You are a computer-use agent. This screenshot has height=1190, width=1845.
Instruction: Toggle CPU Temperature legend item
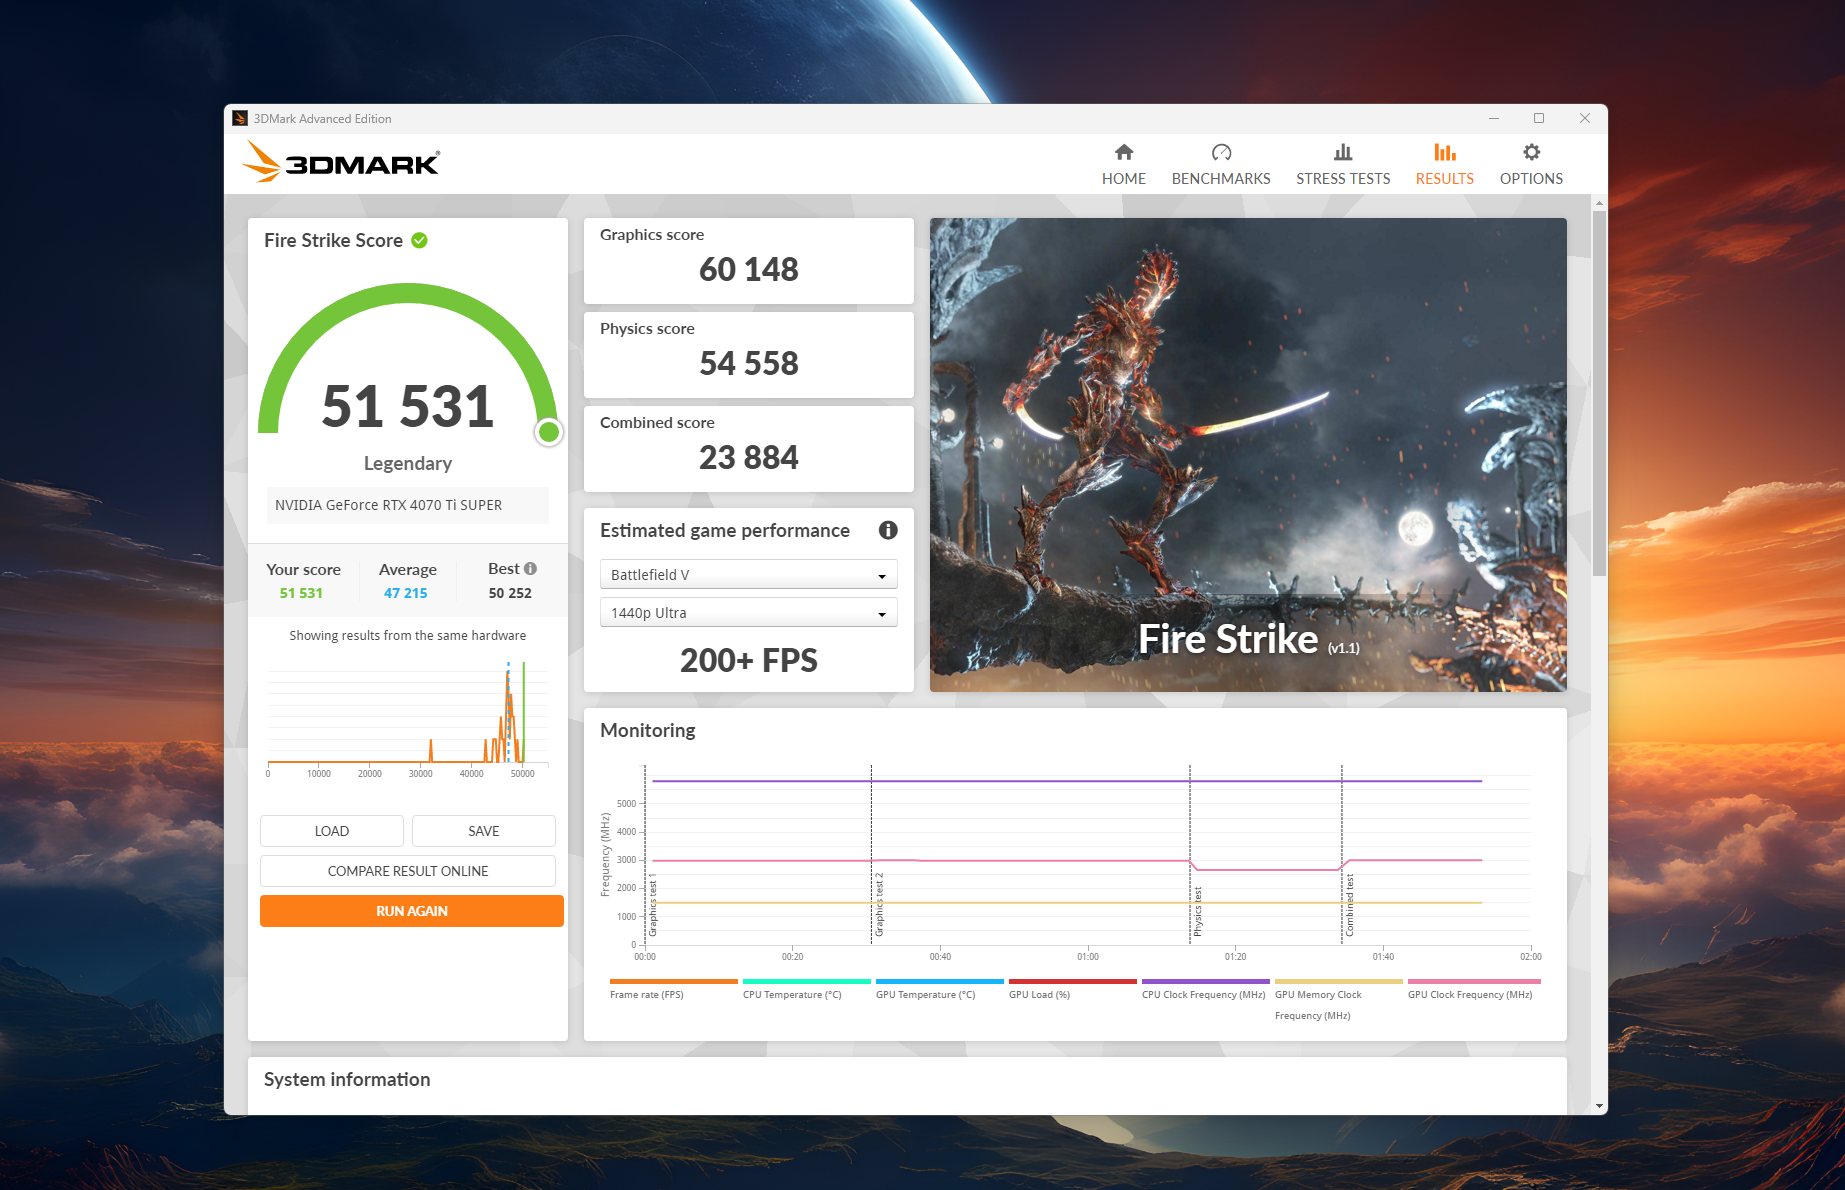[x=806, y=989]
